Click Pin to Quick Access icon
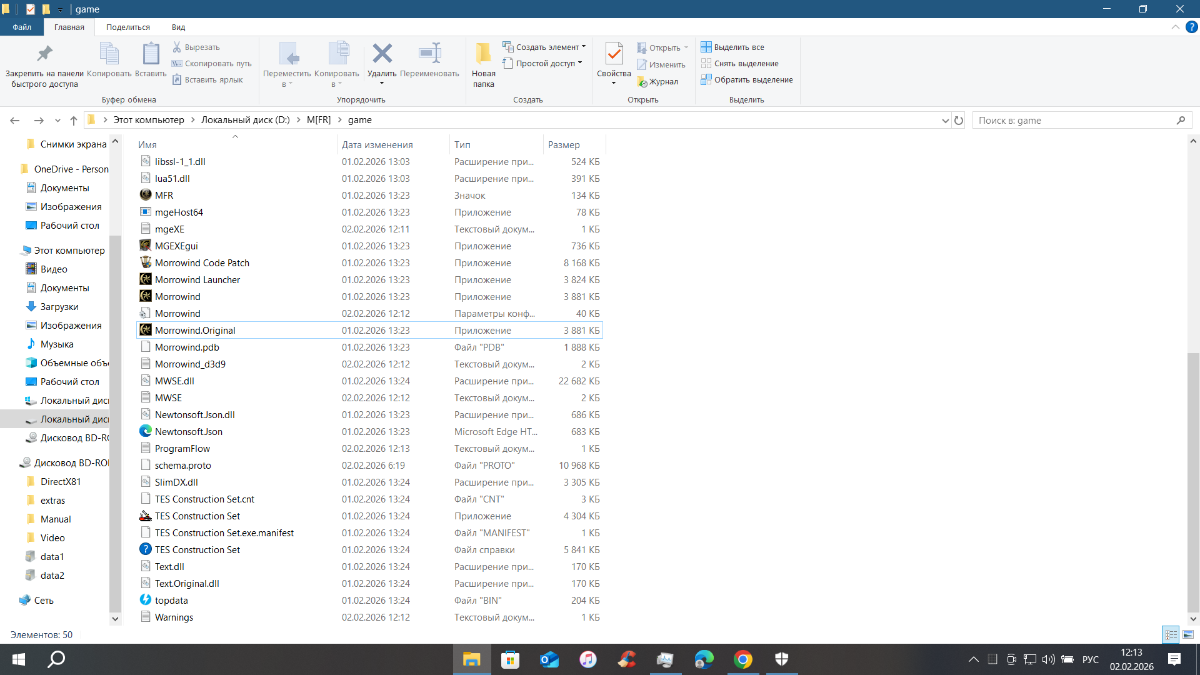 coord(44,54)
